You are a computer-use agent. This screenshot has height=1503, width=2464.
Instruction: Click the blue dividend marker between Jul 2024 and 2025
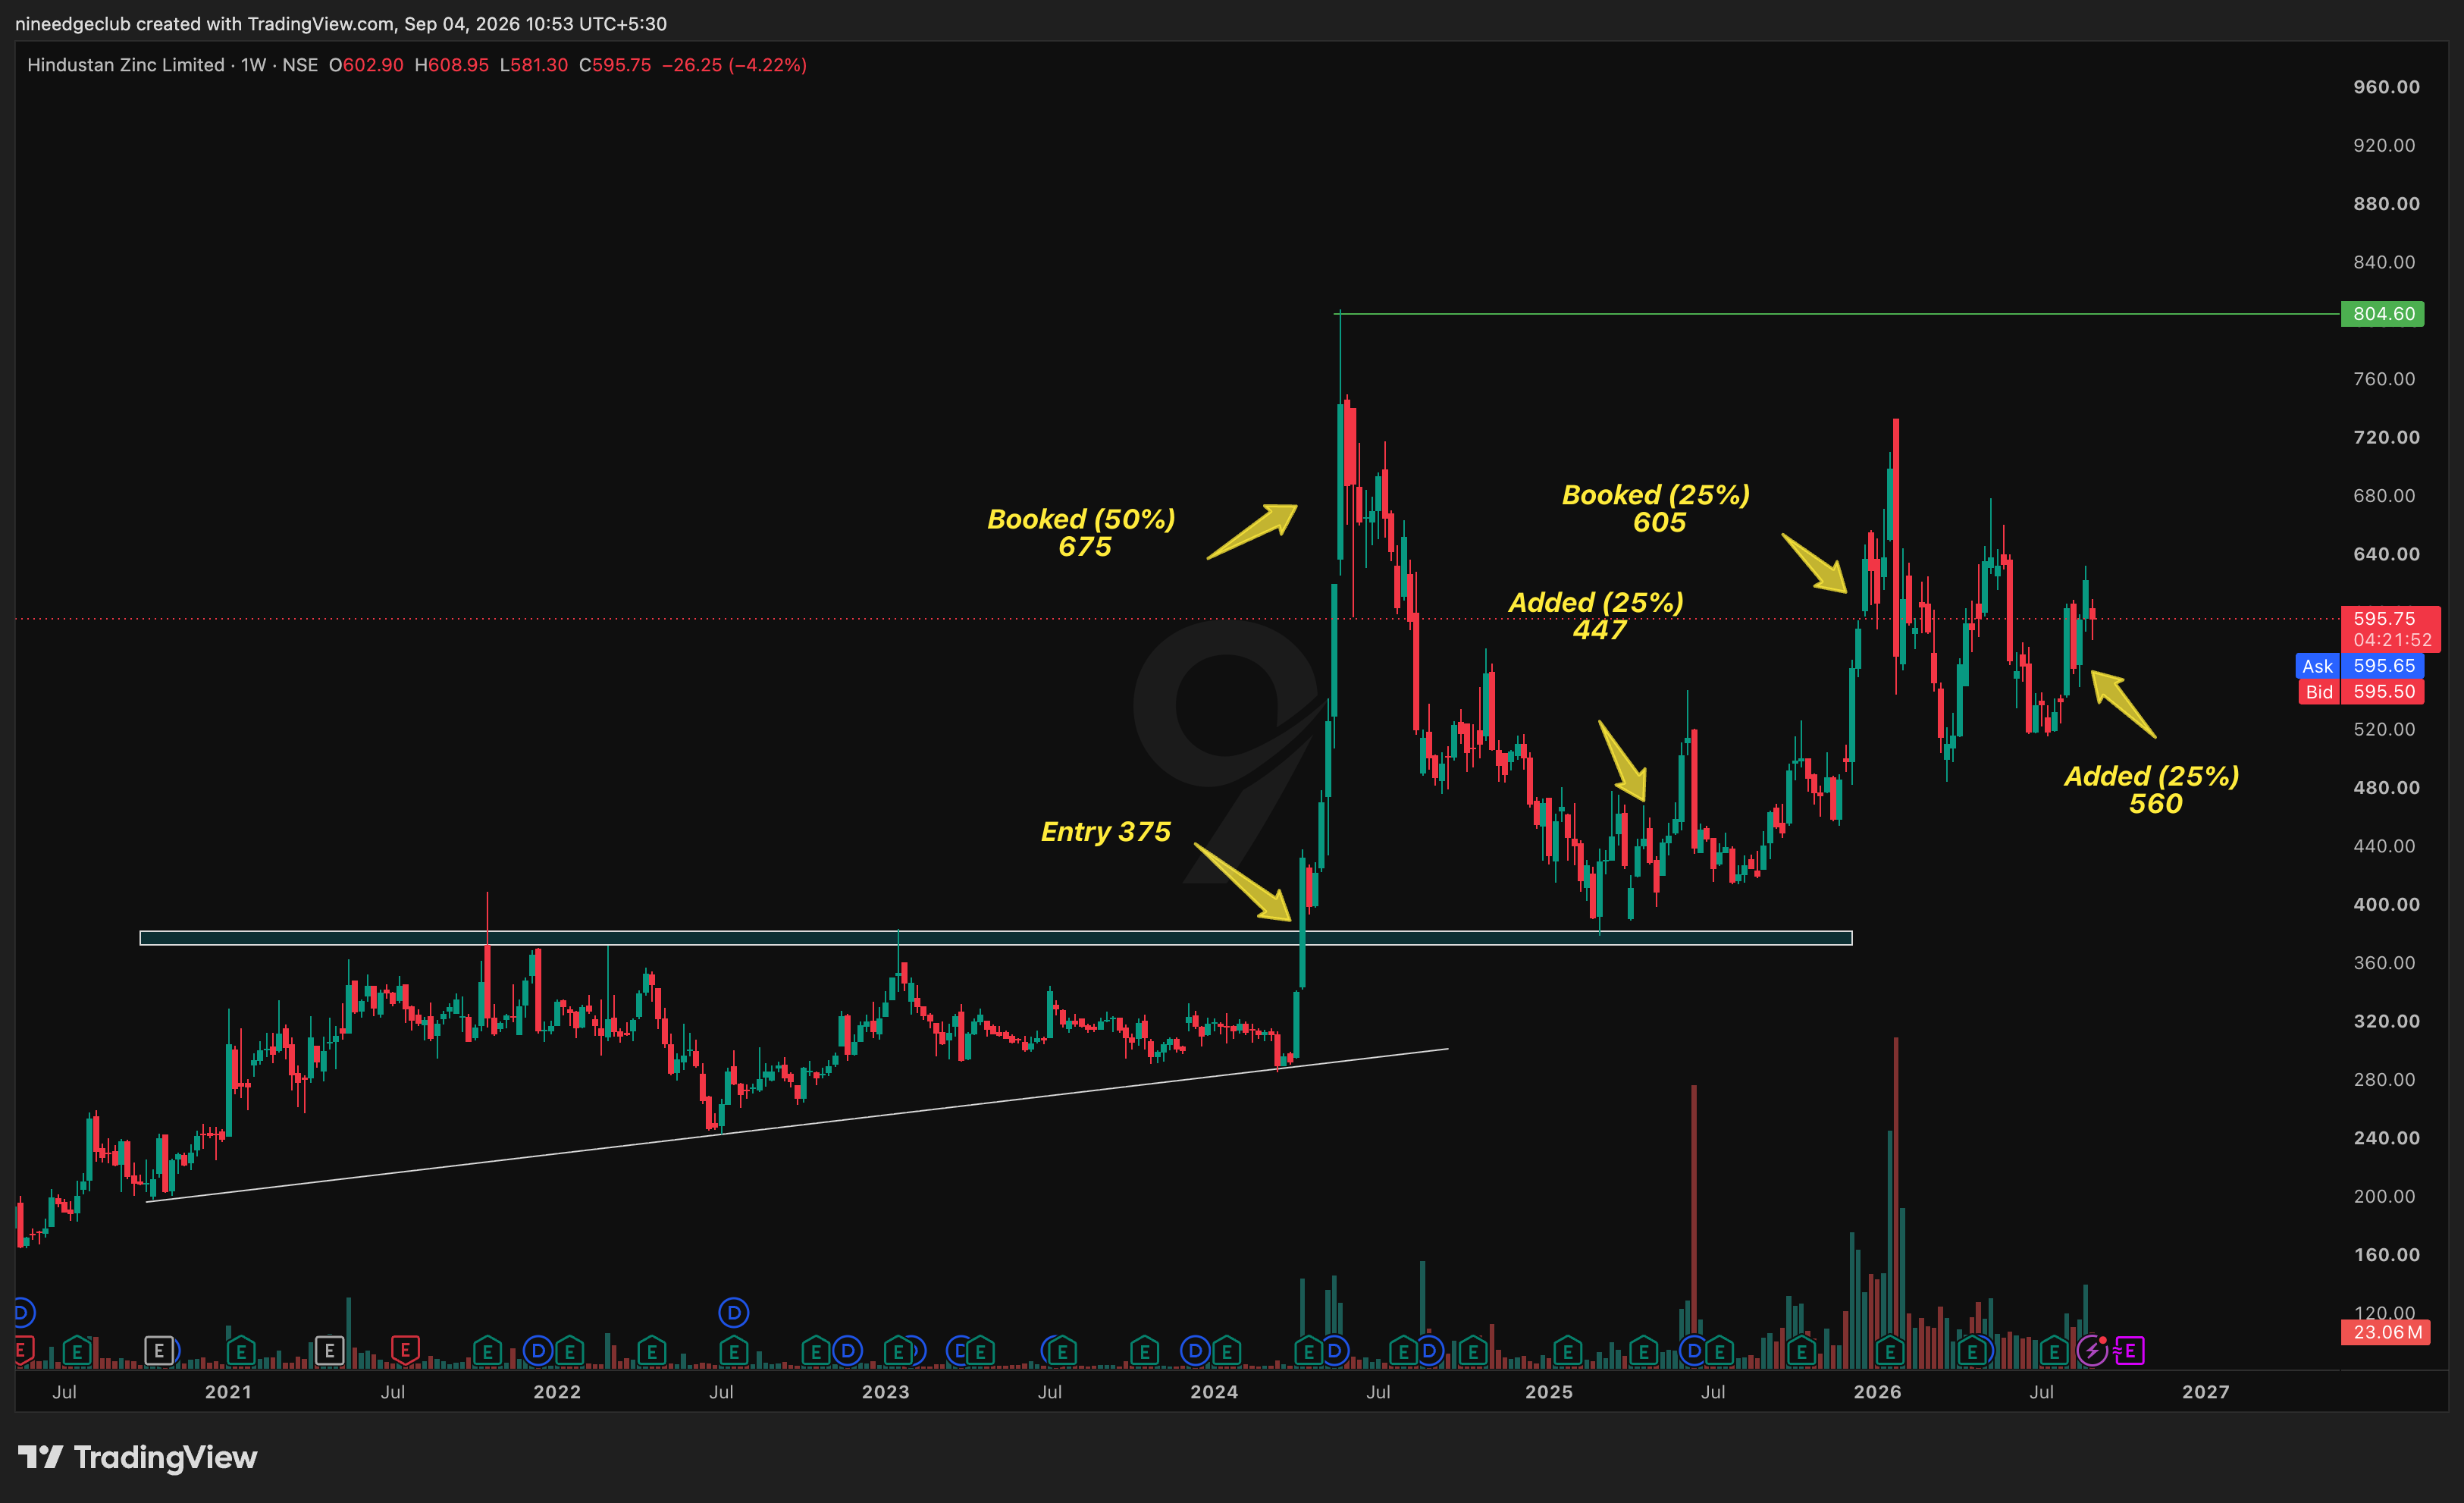[1430, 1351]
